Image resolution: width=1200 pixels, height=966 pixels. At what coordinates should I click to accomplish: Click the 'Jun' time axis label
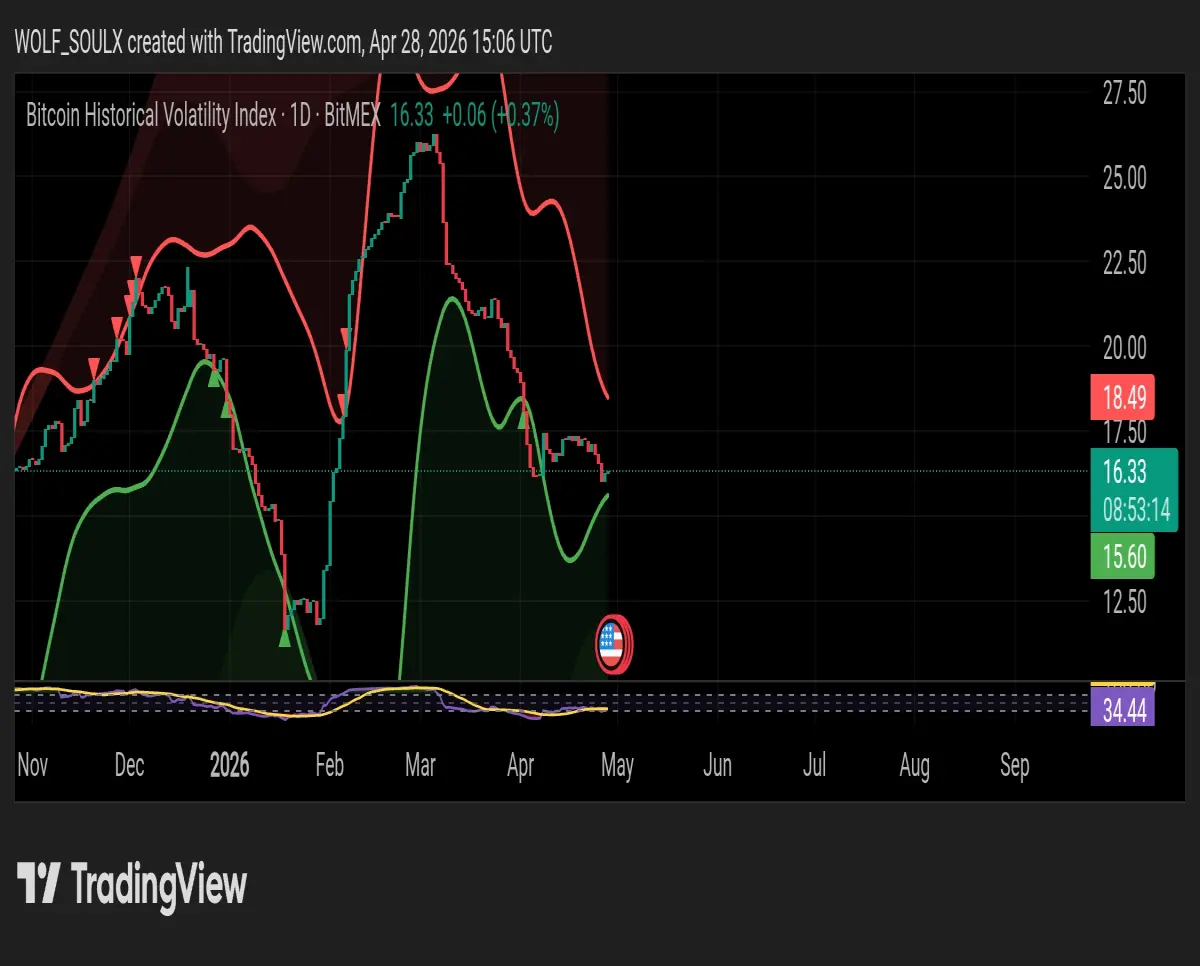point(717,766)
